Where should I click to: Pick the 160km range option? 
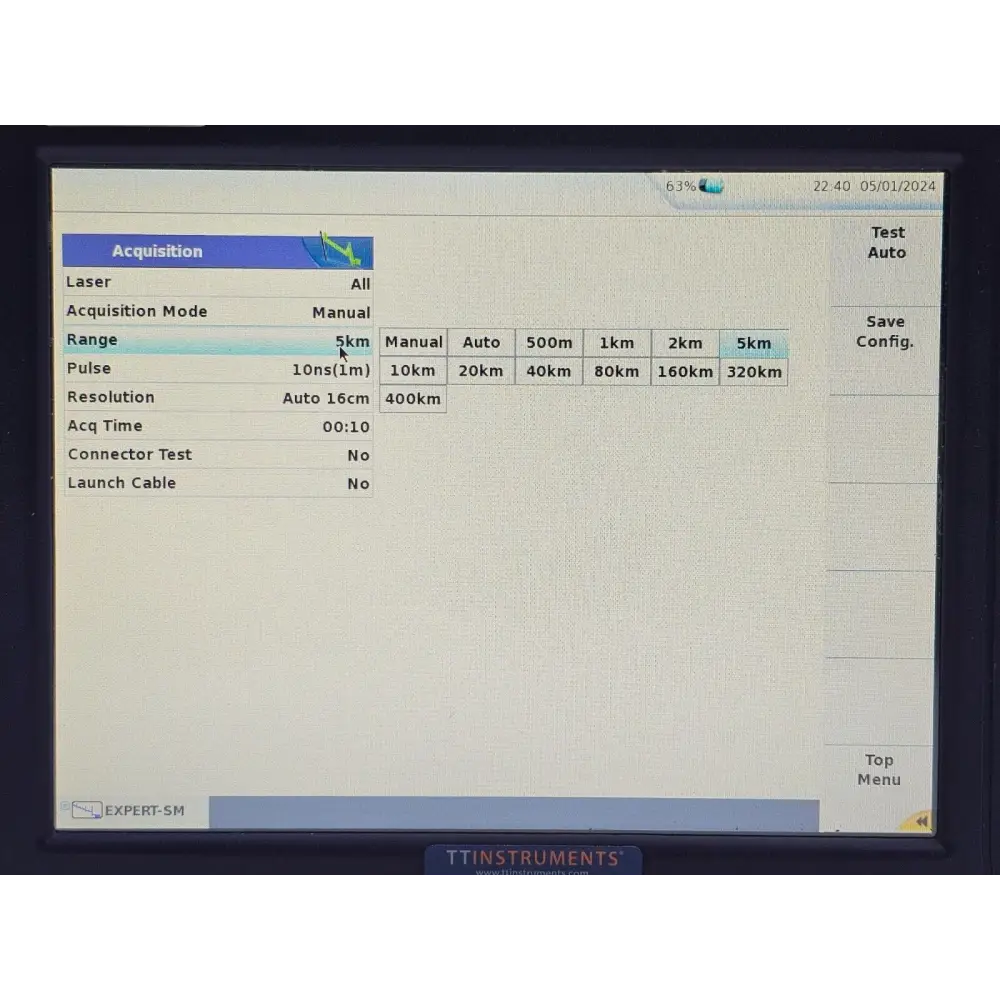point(685,372)
